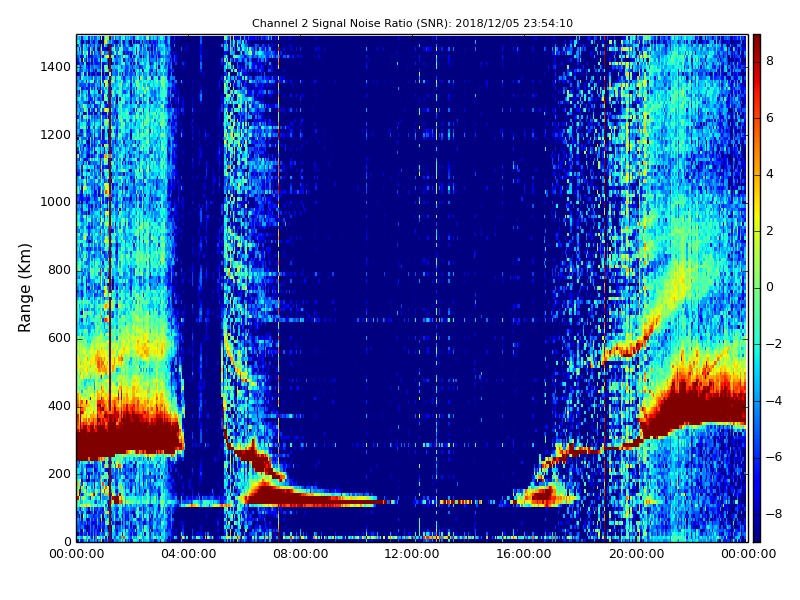The image size is (800, 600).
Task: Click the colorbar label 8
Action: 770,61
